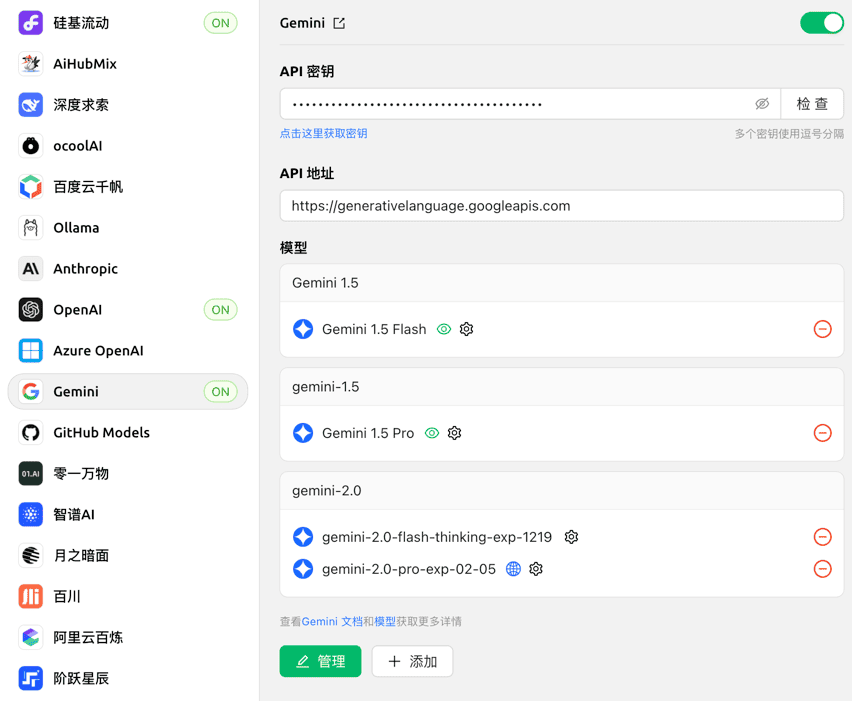Click the green 管理 manage button
The height and width of the screenshot is (701, 852).
click(x=320, y=661)
